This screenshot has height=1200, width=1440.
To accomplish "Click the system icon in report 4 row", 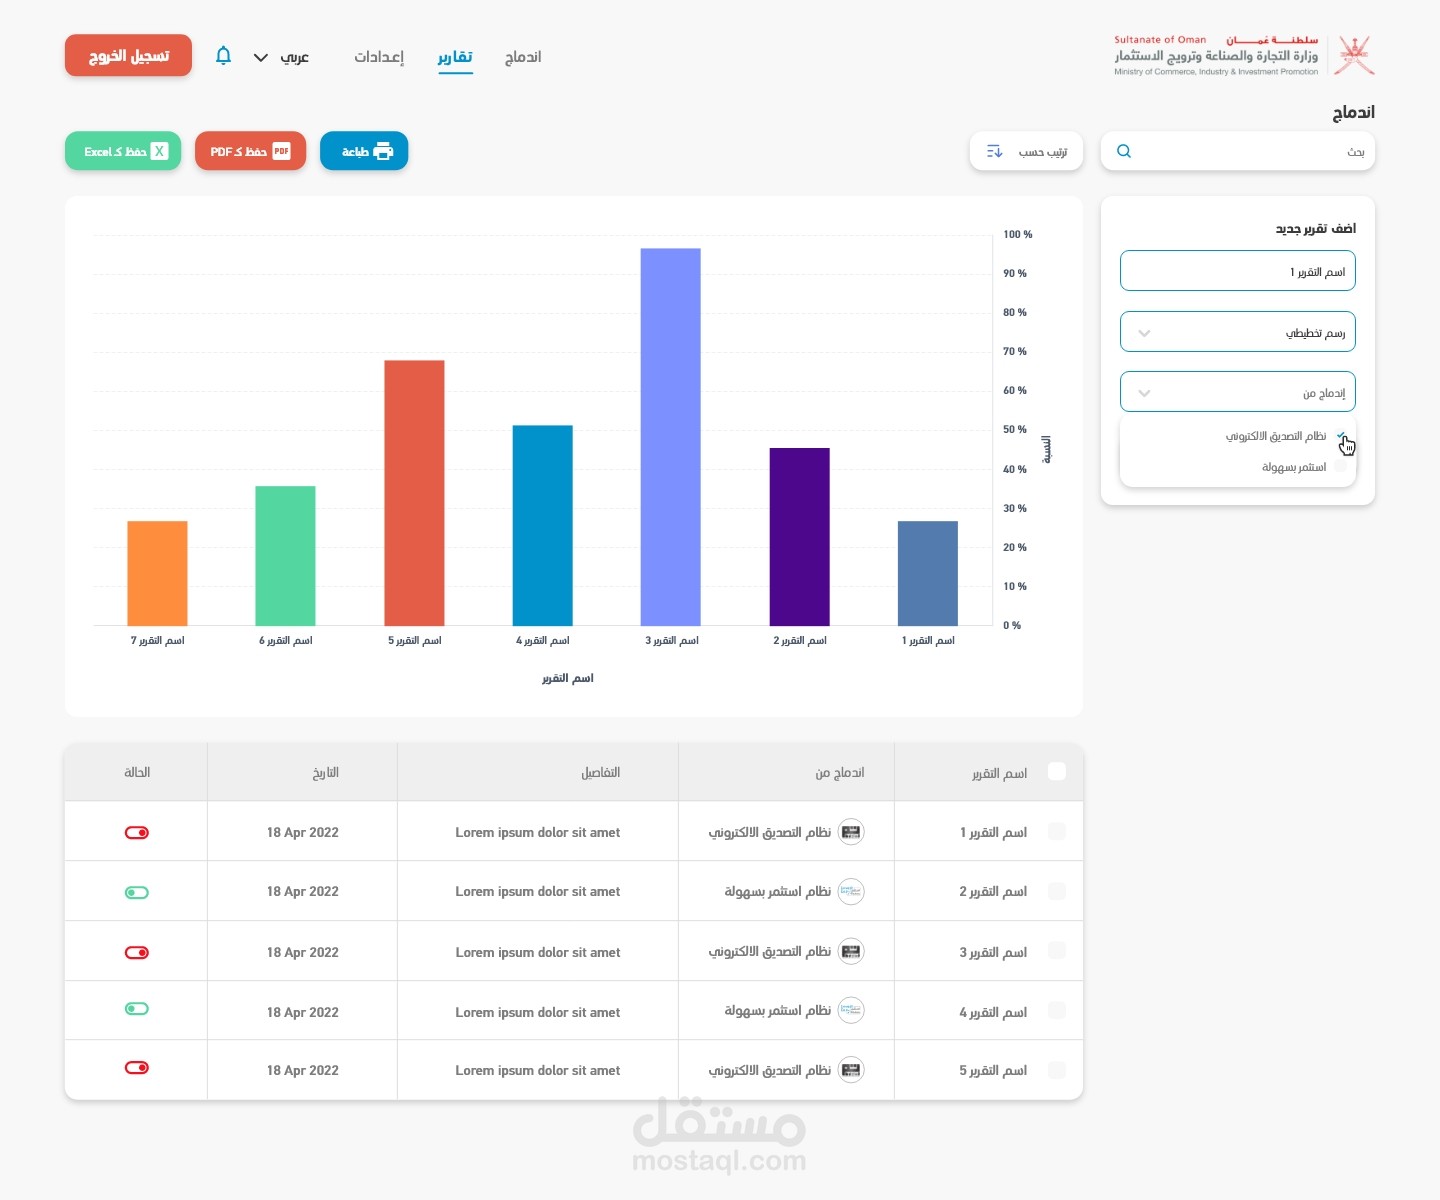I will pos(851,1010).
